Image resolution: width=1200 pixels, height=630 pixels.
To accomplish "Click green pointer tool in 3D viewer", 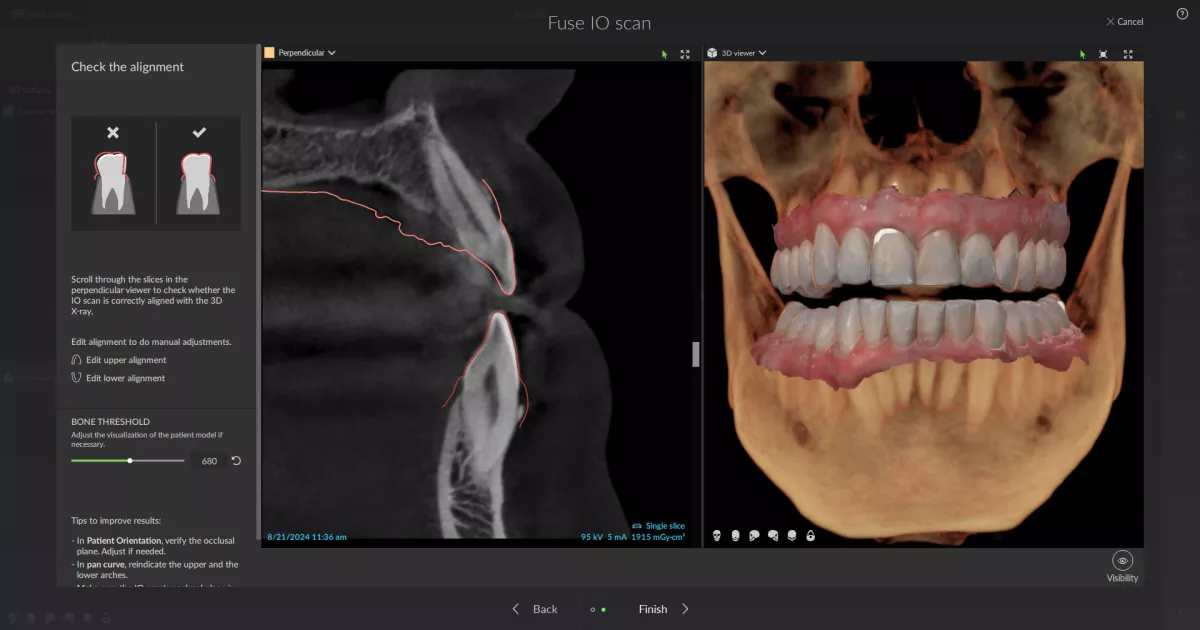I will tap(1082, 54).
